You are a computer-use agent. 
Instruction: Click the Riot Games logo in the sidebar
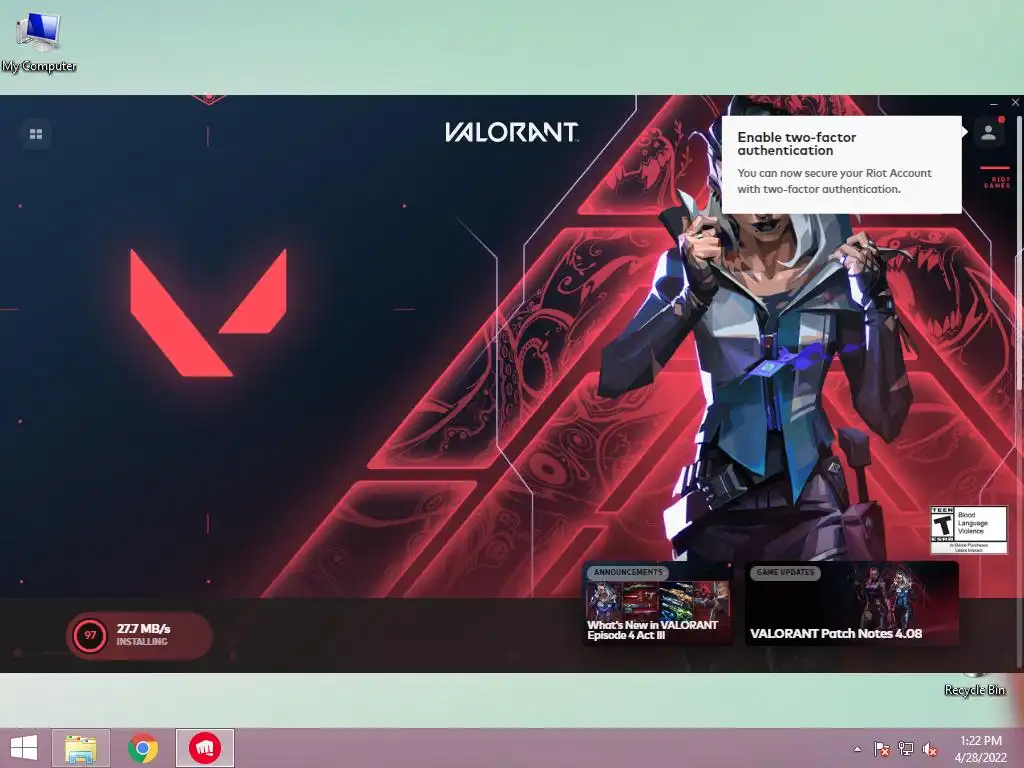pos(996,179)
